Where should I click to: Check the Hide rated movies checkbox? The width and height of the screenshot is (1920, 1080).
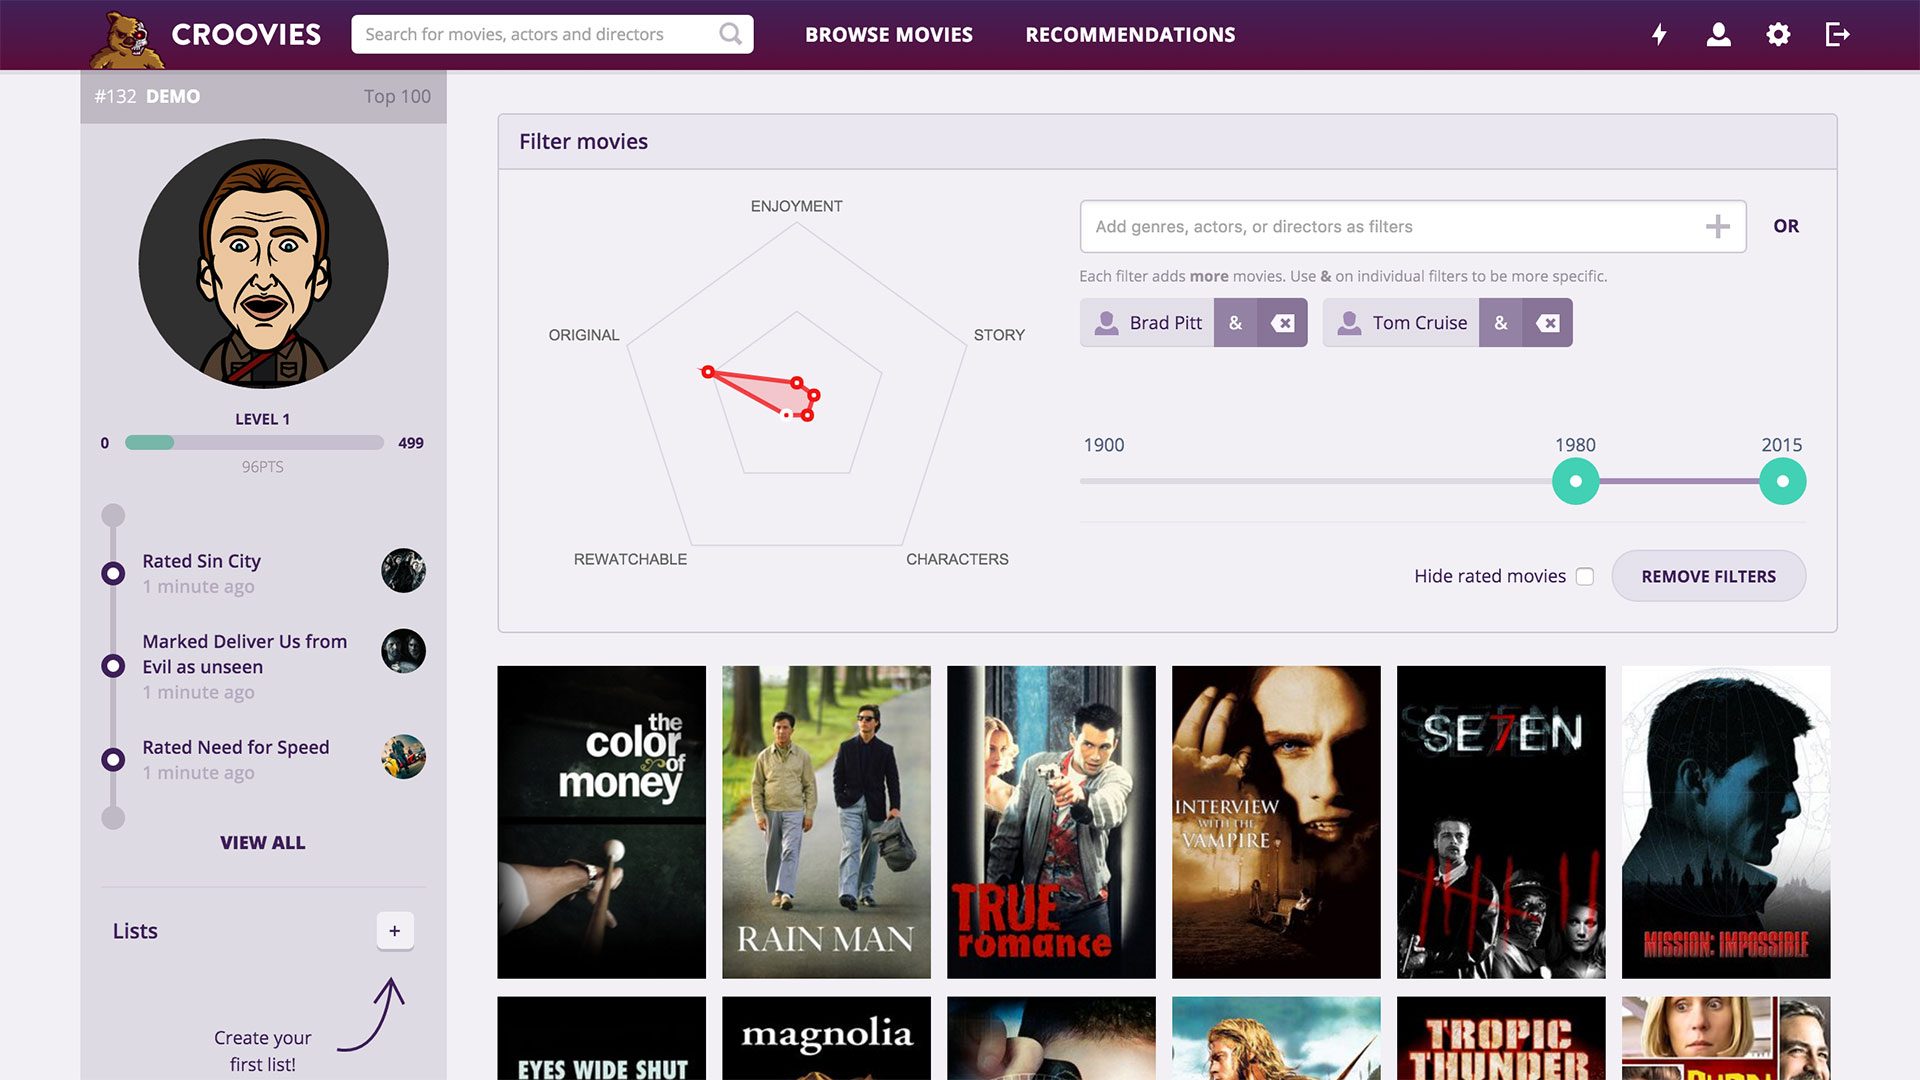pos(1585,577)
